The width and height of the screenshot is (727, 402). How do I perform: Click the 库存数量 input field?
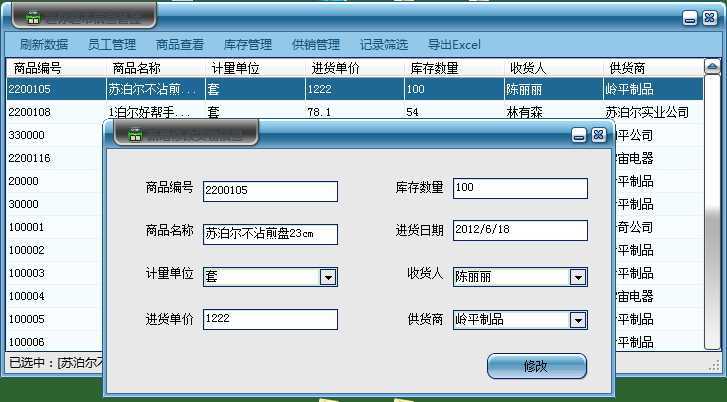click(x=520, y=188)
